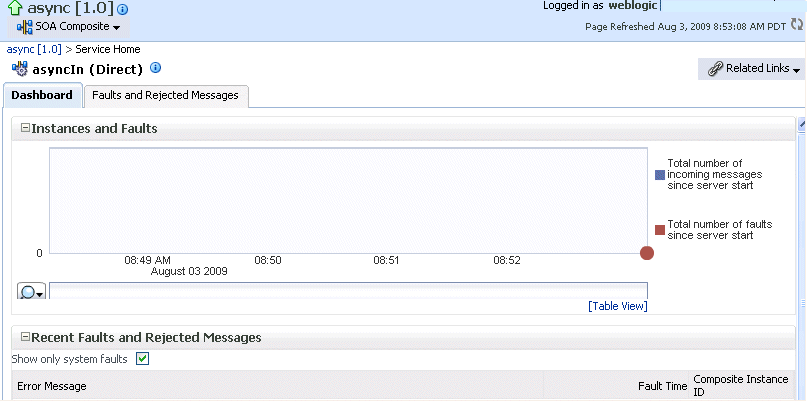Click the blue incoming messages legend swatch
This screenshot has width=807, height=402.
pyautogui.click(x=660, y=175)
